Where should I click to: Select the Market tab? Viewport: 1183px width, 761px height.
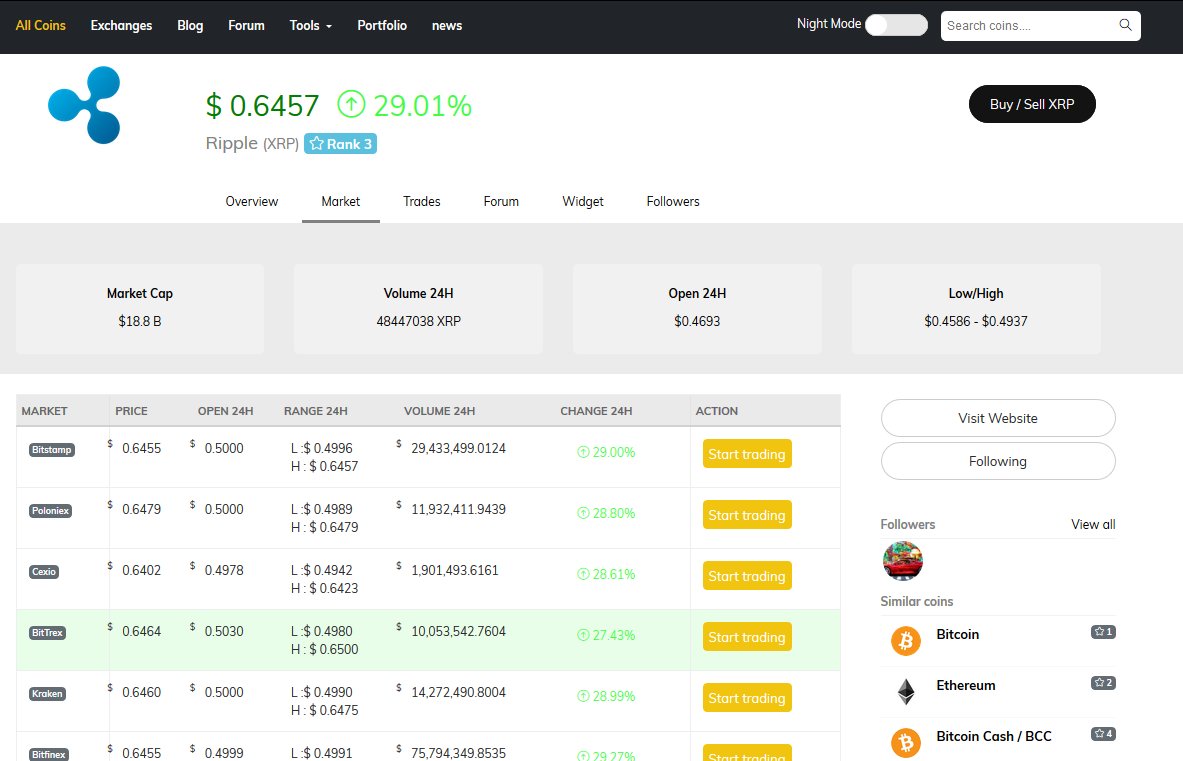pyautogui.click(x=341, y=201)
